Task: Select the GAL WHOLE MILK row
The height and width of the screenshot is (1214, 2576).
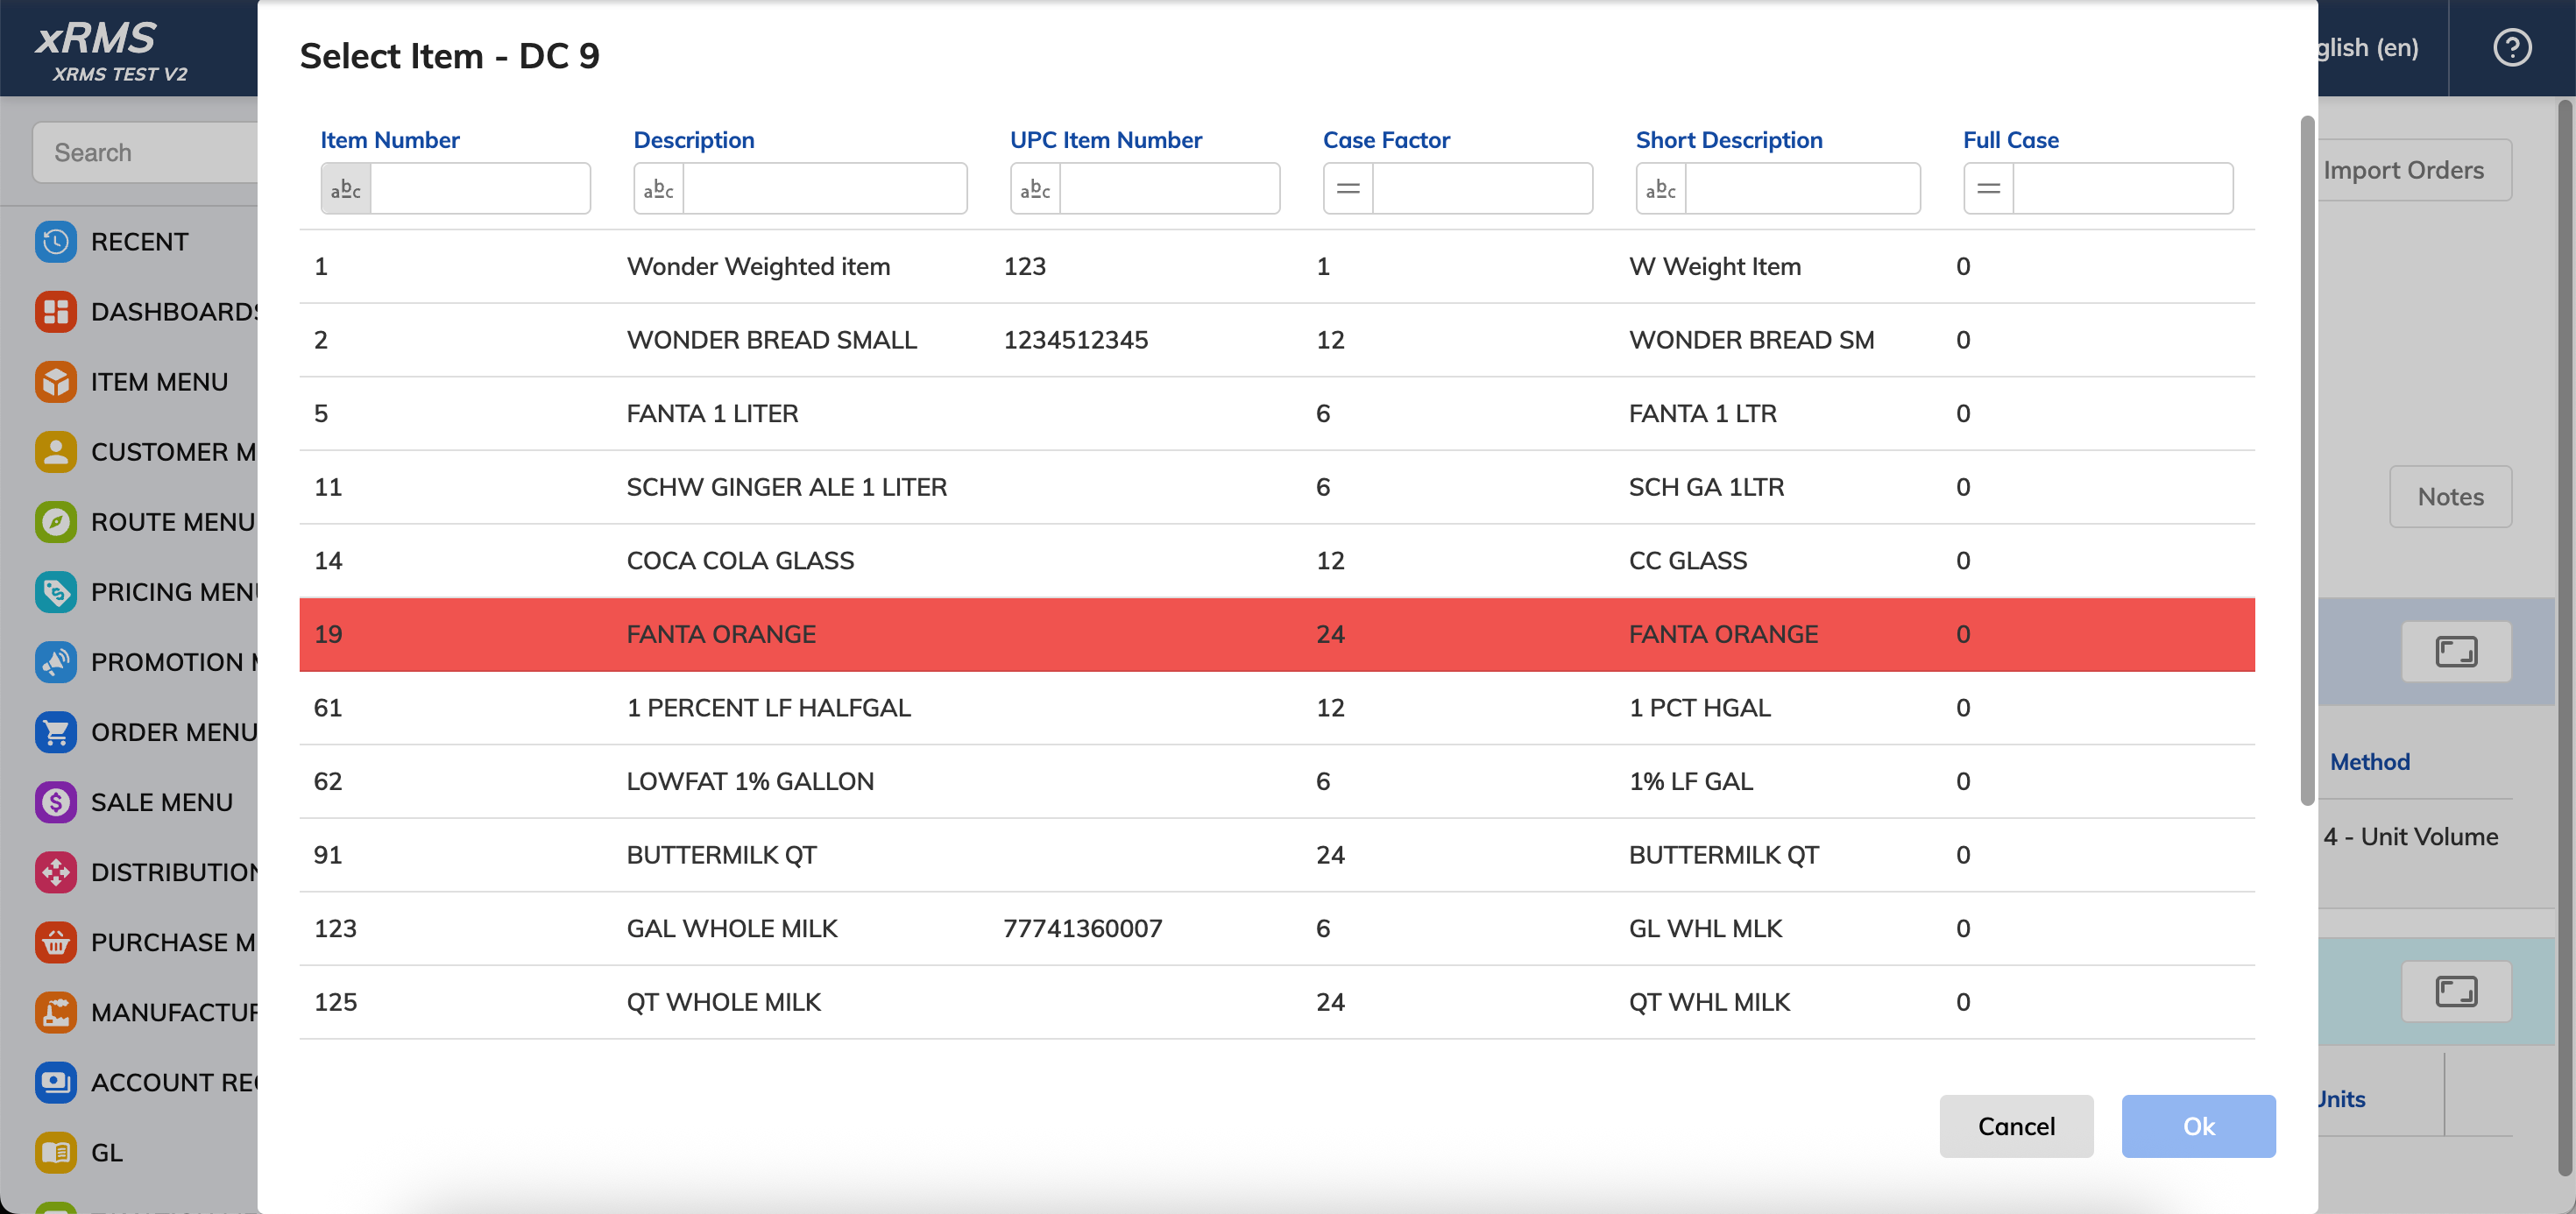Action: 1276,928
